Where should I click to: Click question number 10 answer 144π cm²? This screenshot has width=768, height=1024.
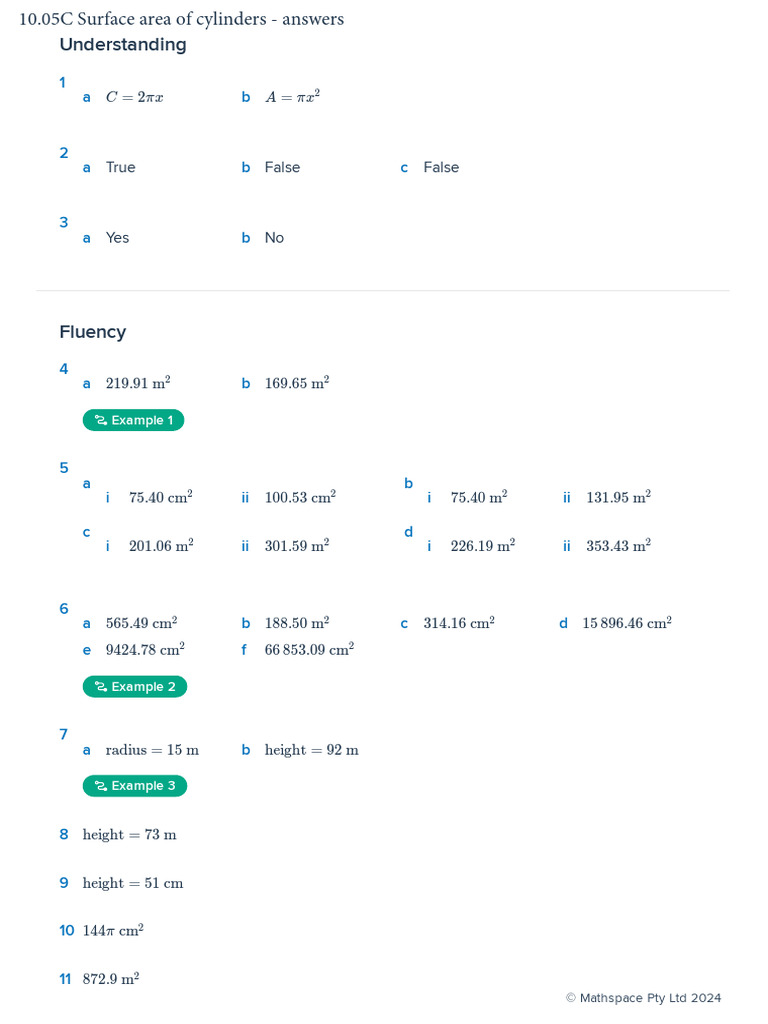(x=113, y=930)
